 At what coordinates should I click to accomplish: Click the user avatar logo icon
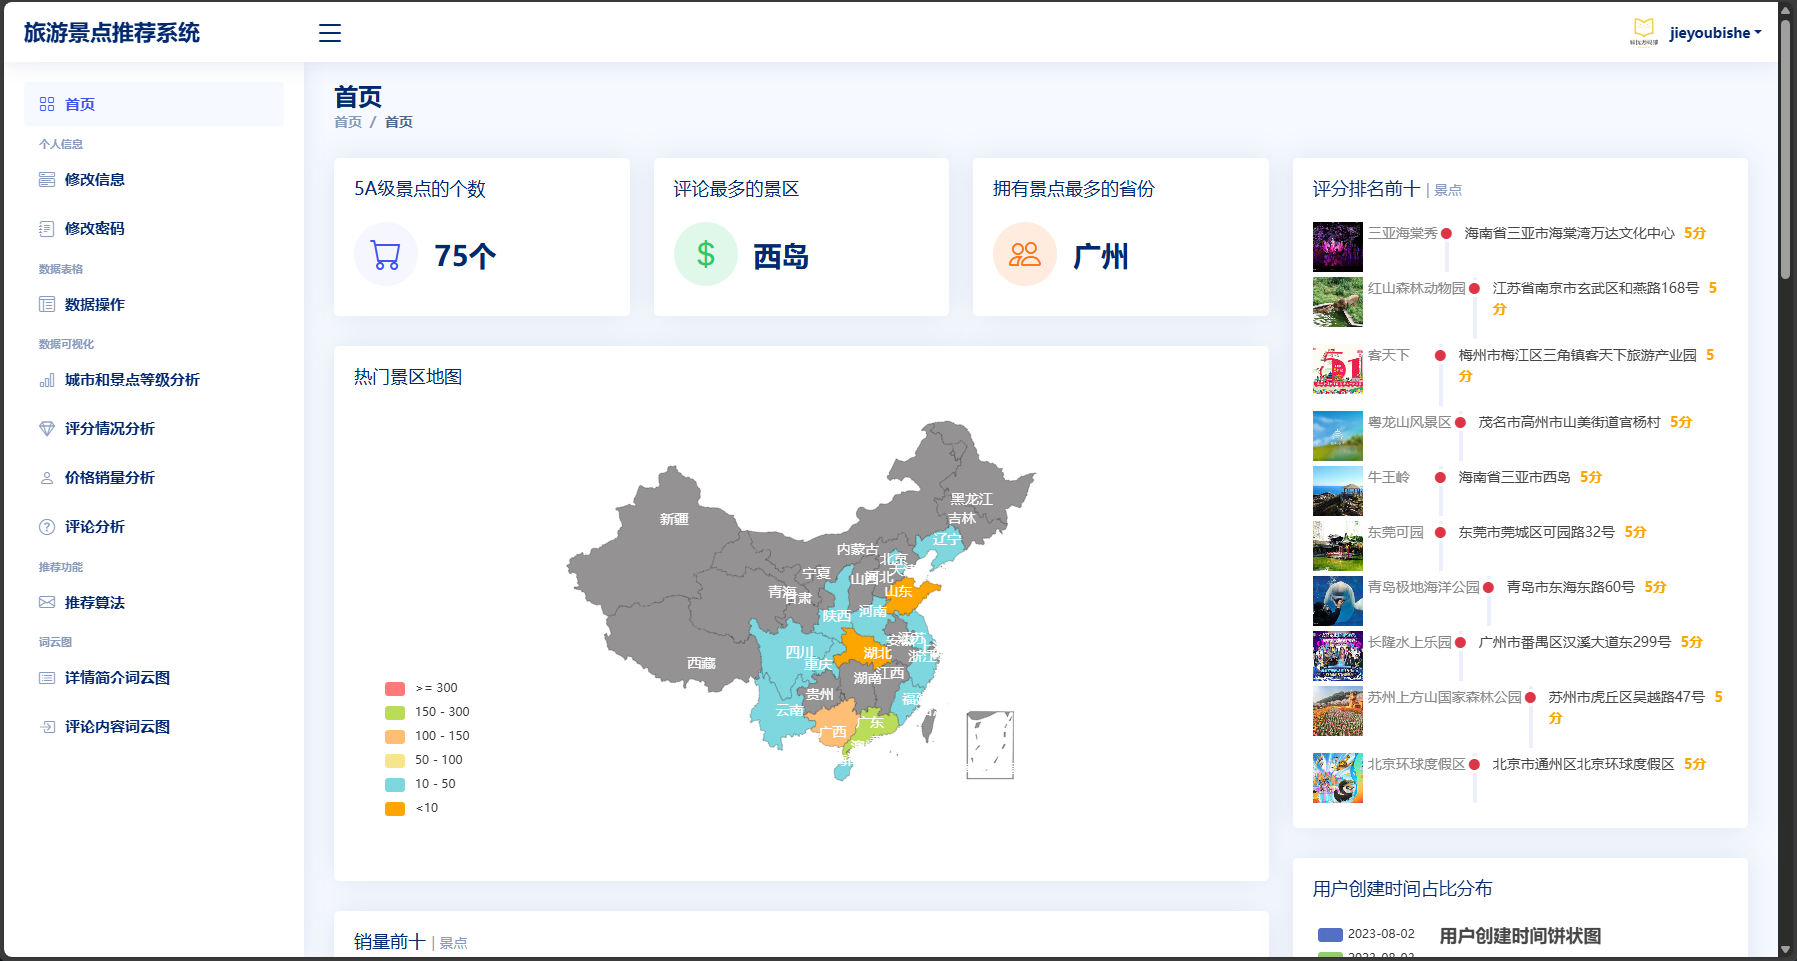(1644, 32)
